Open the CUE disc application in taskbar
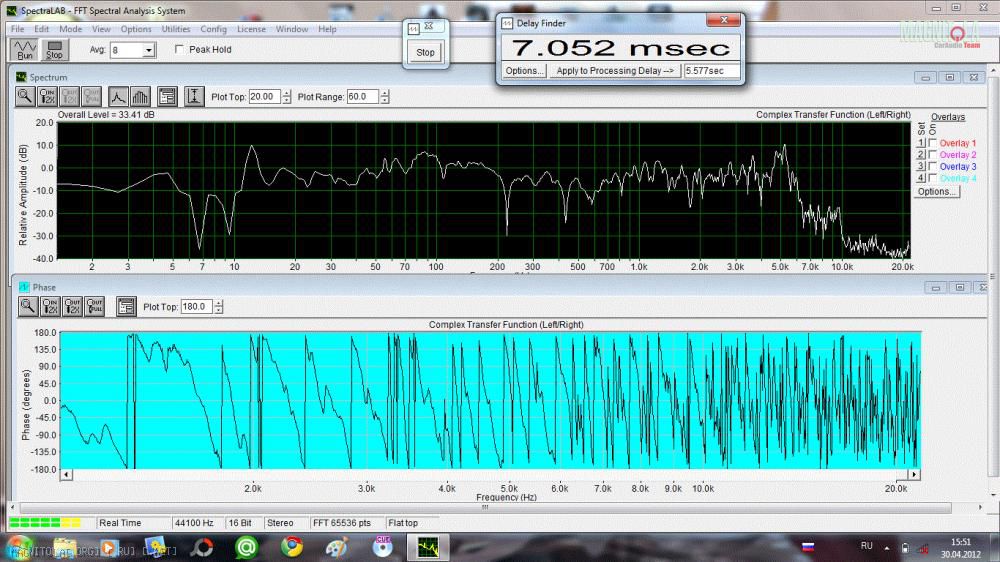The image size is (1000, 562). tap(383, 547)
